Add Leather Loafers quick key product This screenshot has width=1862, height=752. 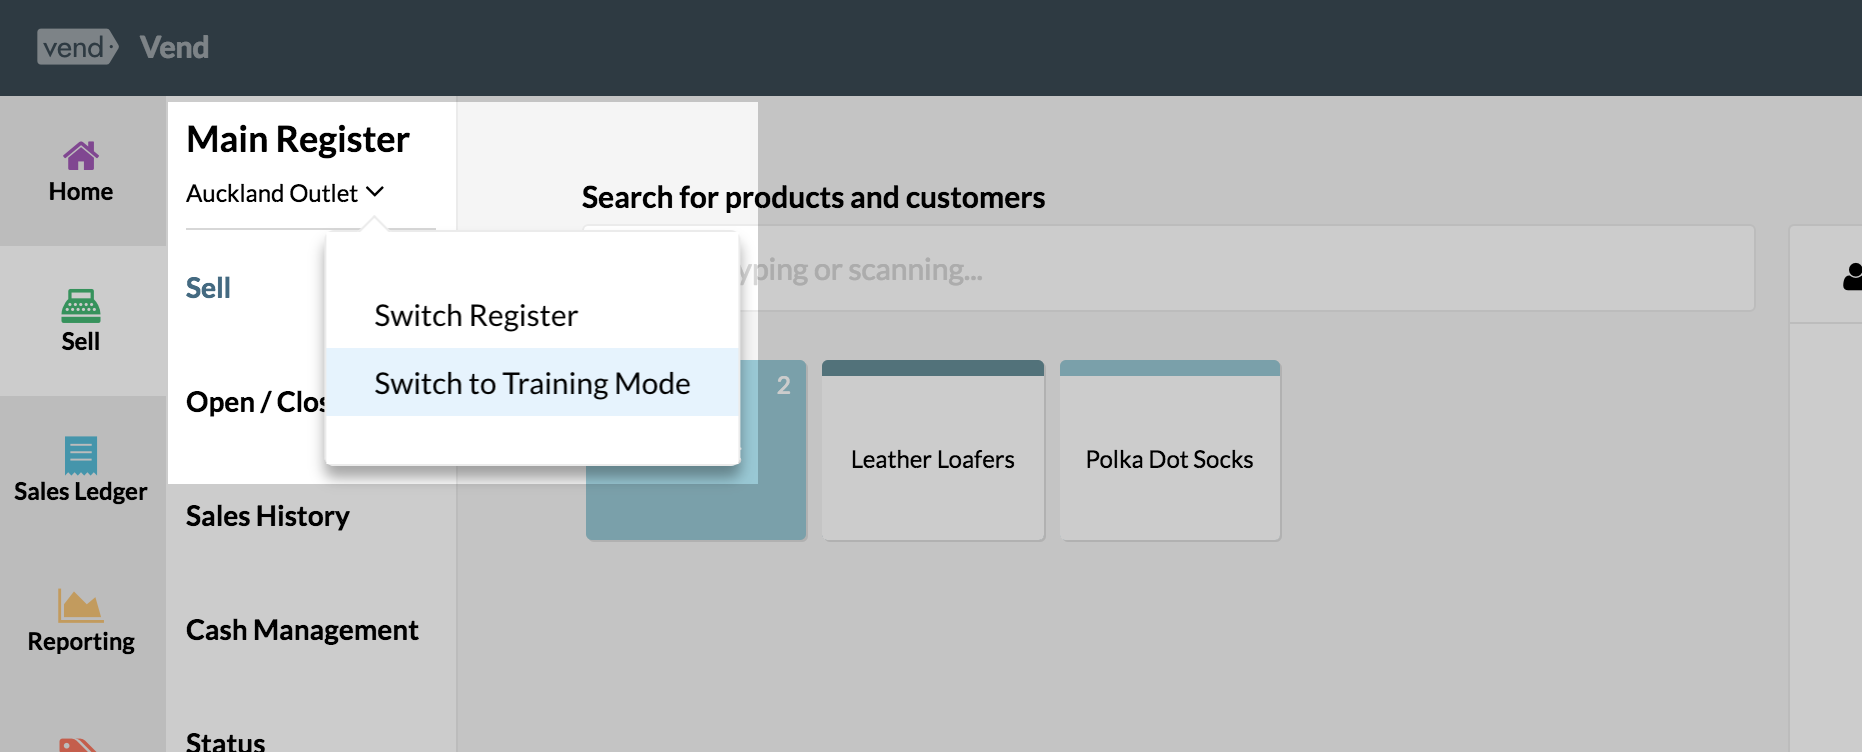click(933, 450)
